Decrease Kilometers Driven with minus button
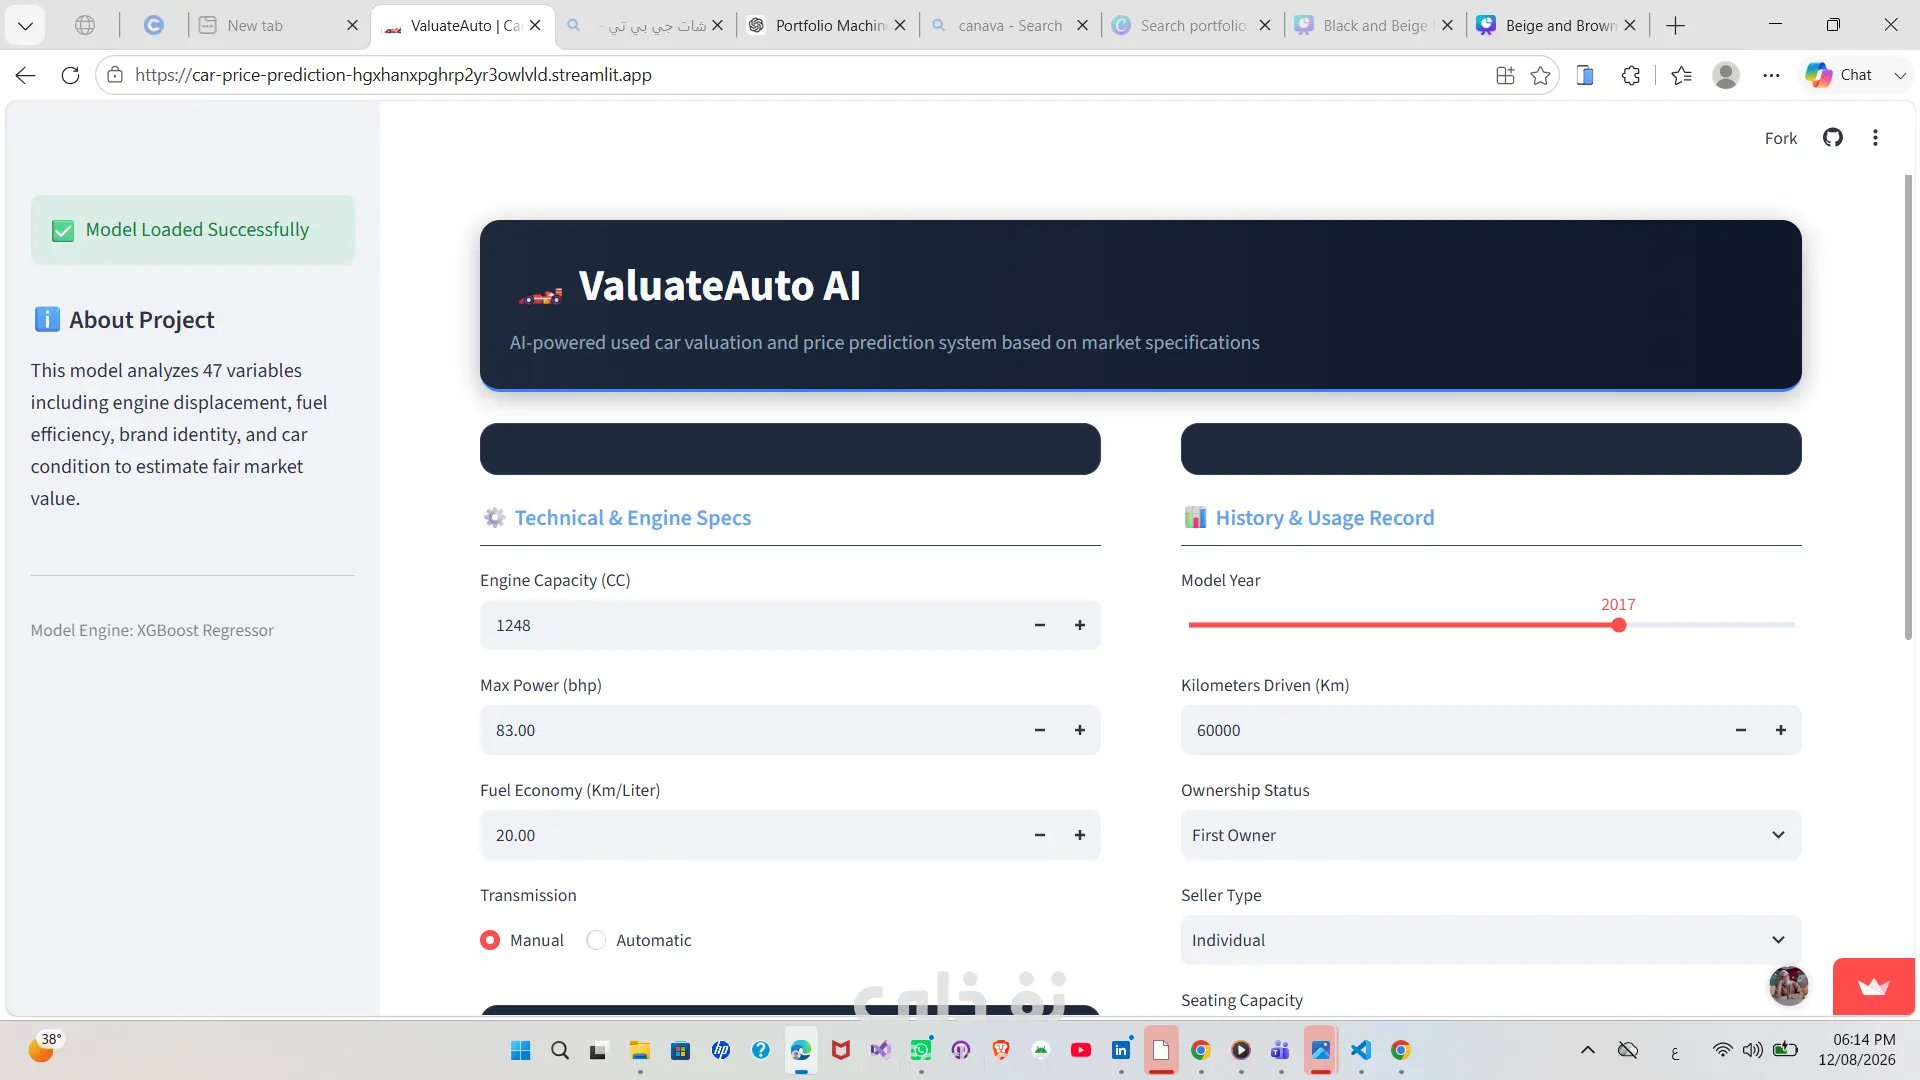 coord(1741,730)
